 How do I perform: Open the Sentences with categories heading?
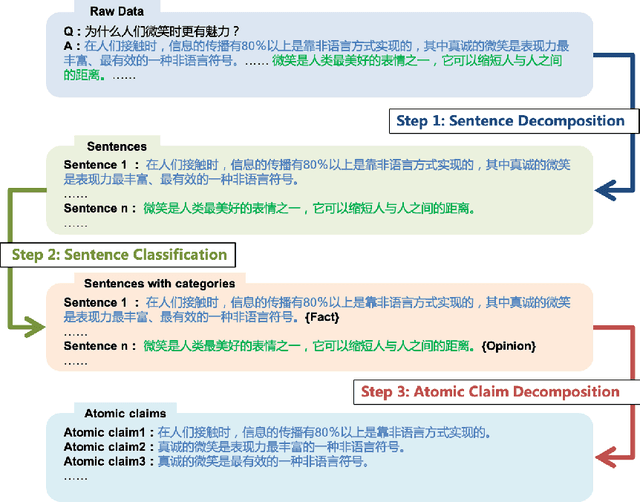click(159, 284)
